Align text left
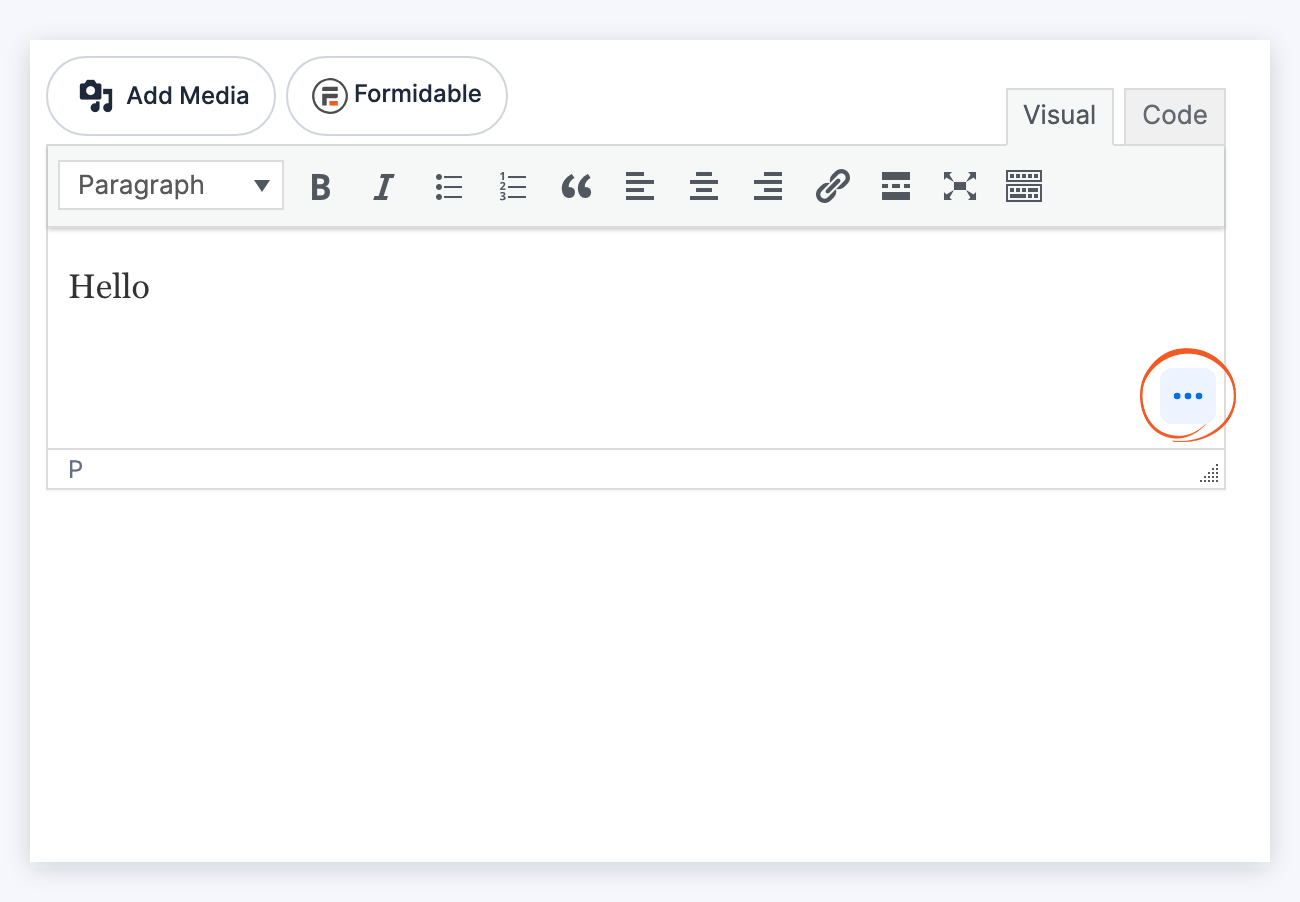The height and width of the screenshot is (902, 1300). click(640, 186)
